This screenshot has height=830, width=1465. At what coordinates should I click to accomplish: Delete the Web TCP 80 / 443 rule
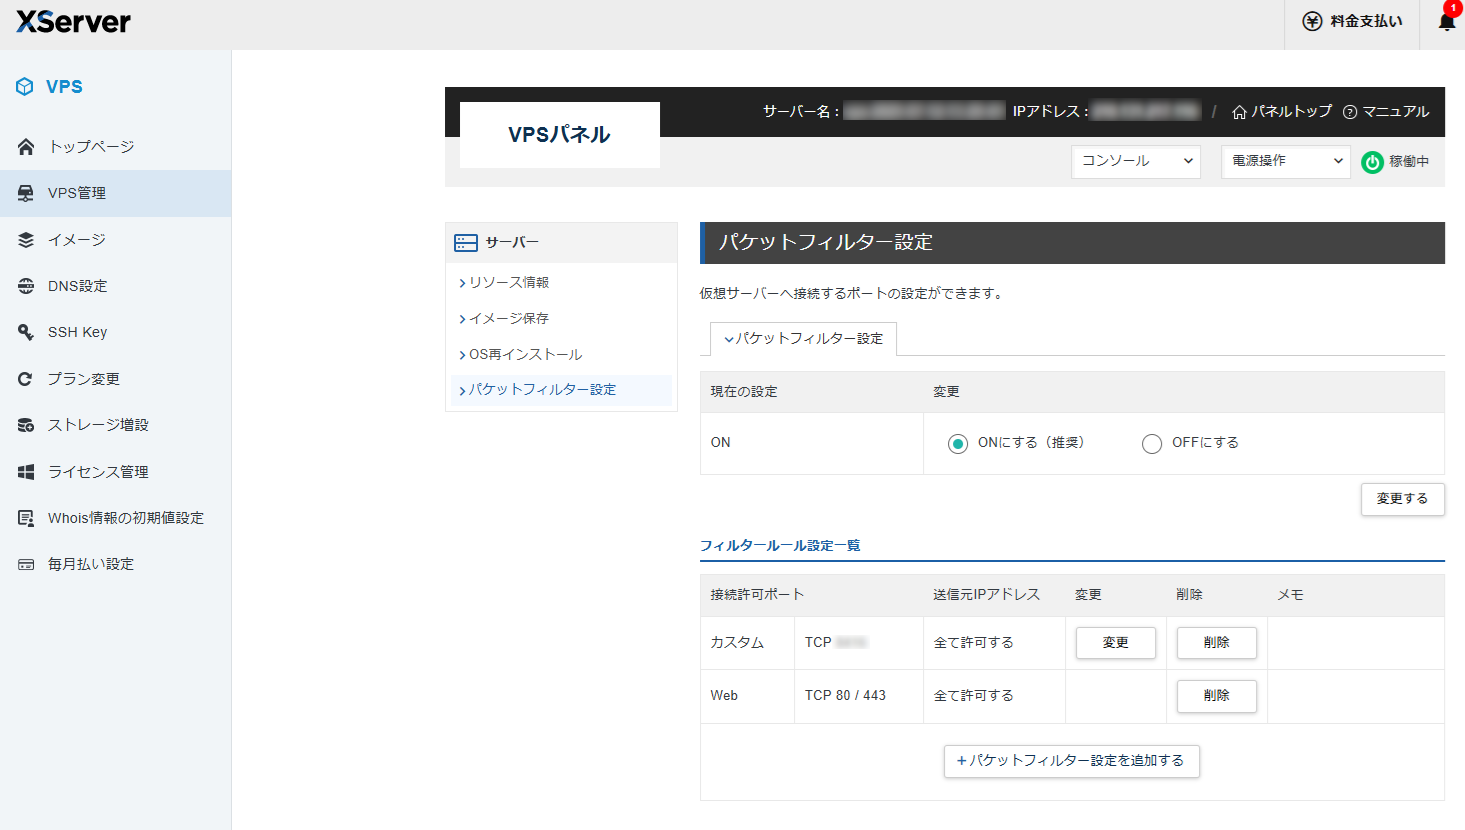click(x=1216, y=696)
